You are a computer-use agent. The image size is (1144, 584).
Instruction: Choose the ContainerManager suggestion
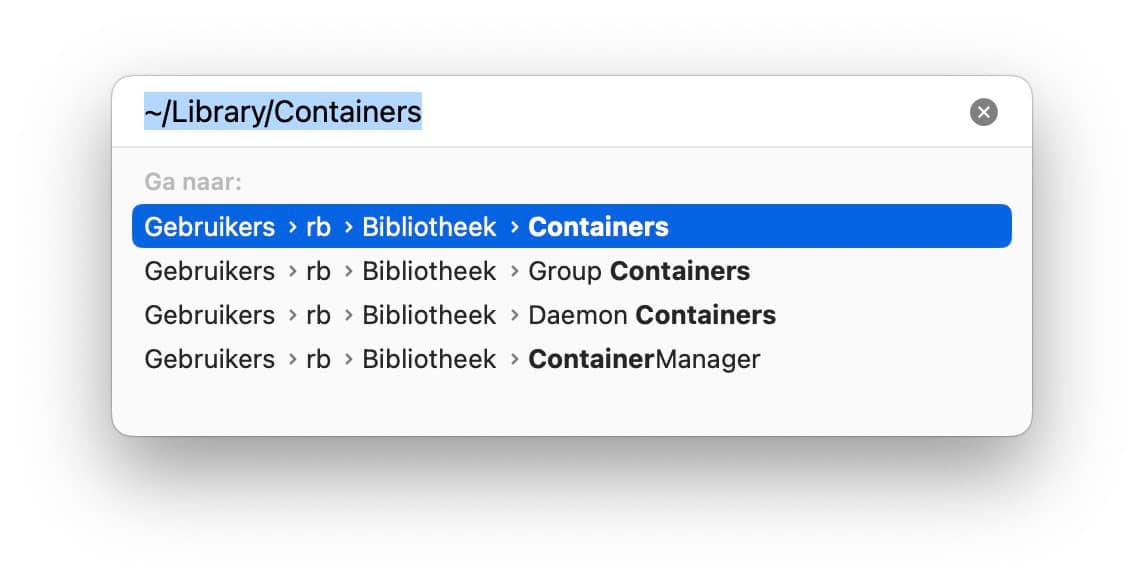(x=571, y=358)
